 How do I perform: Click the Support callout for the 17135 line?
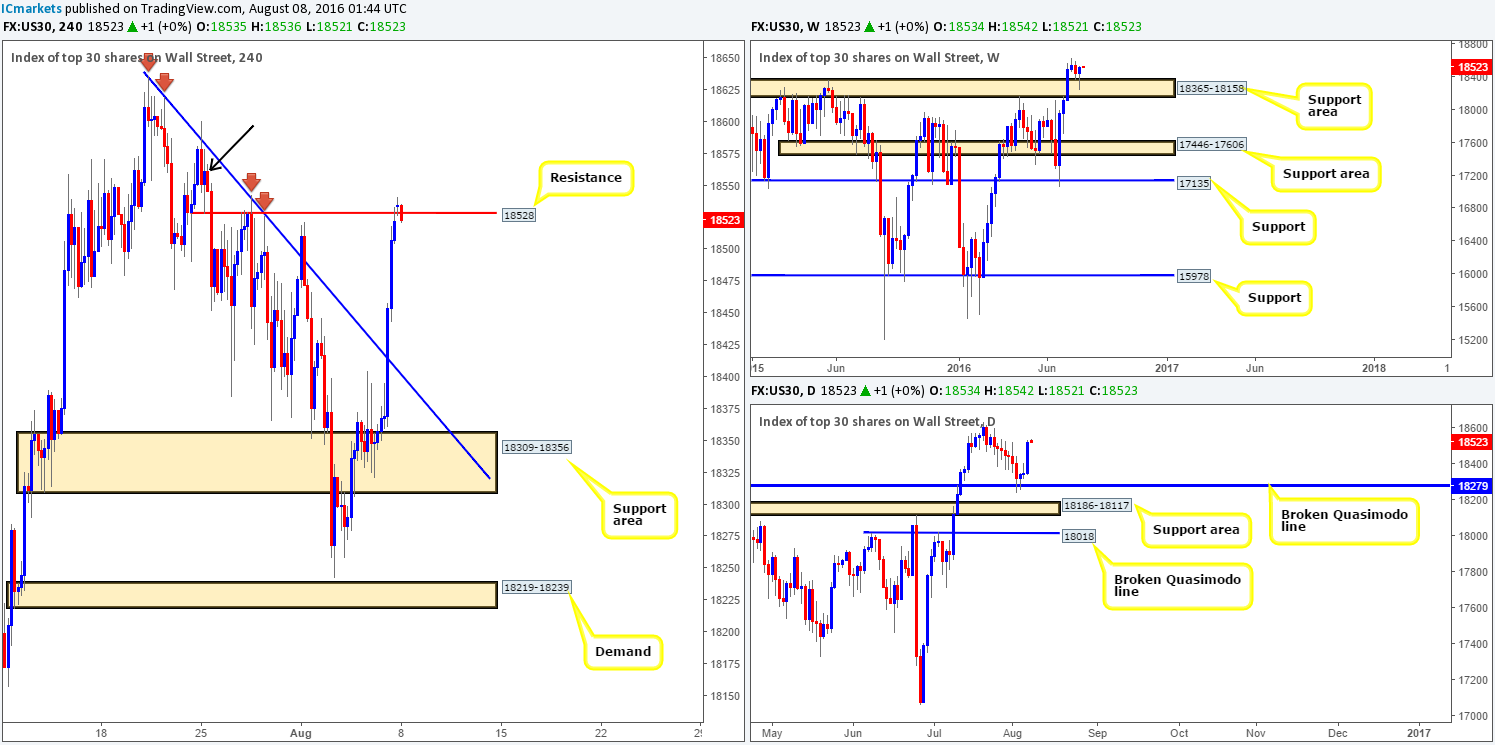click(1278, 227)
